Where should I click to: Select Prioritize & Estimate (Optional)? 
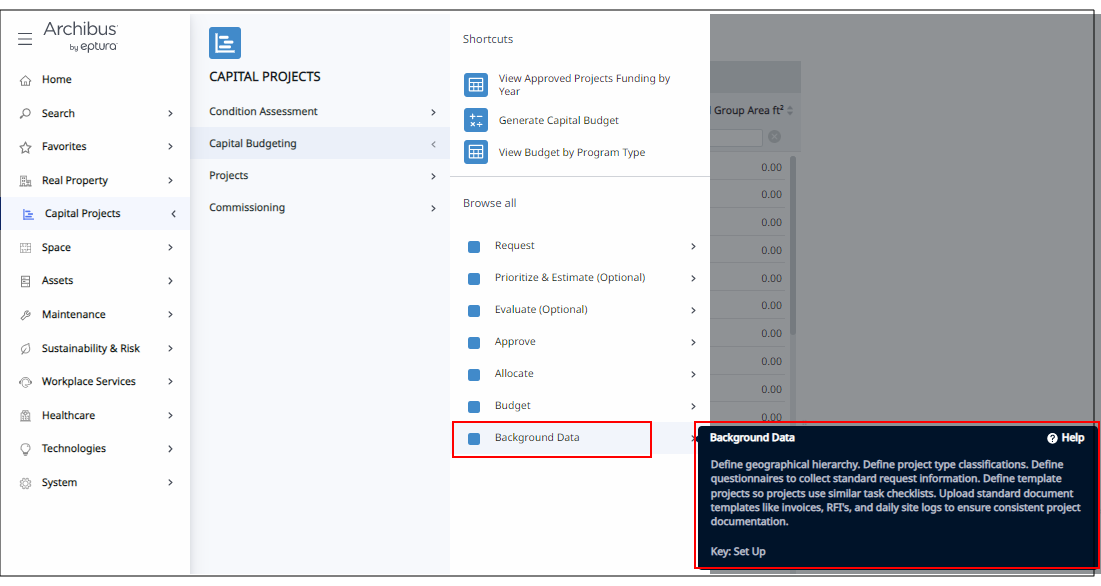(570, 277)
